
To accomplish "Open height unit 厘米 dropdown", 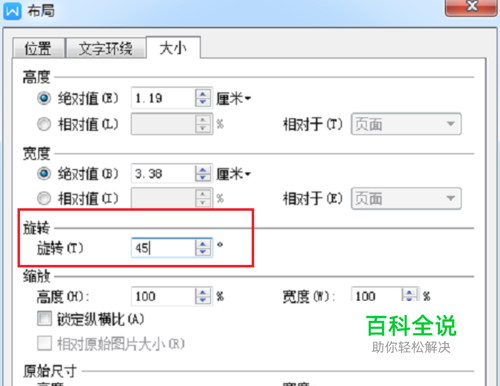I will [x=233, y=98].
